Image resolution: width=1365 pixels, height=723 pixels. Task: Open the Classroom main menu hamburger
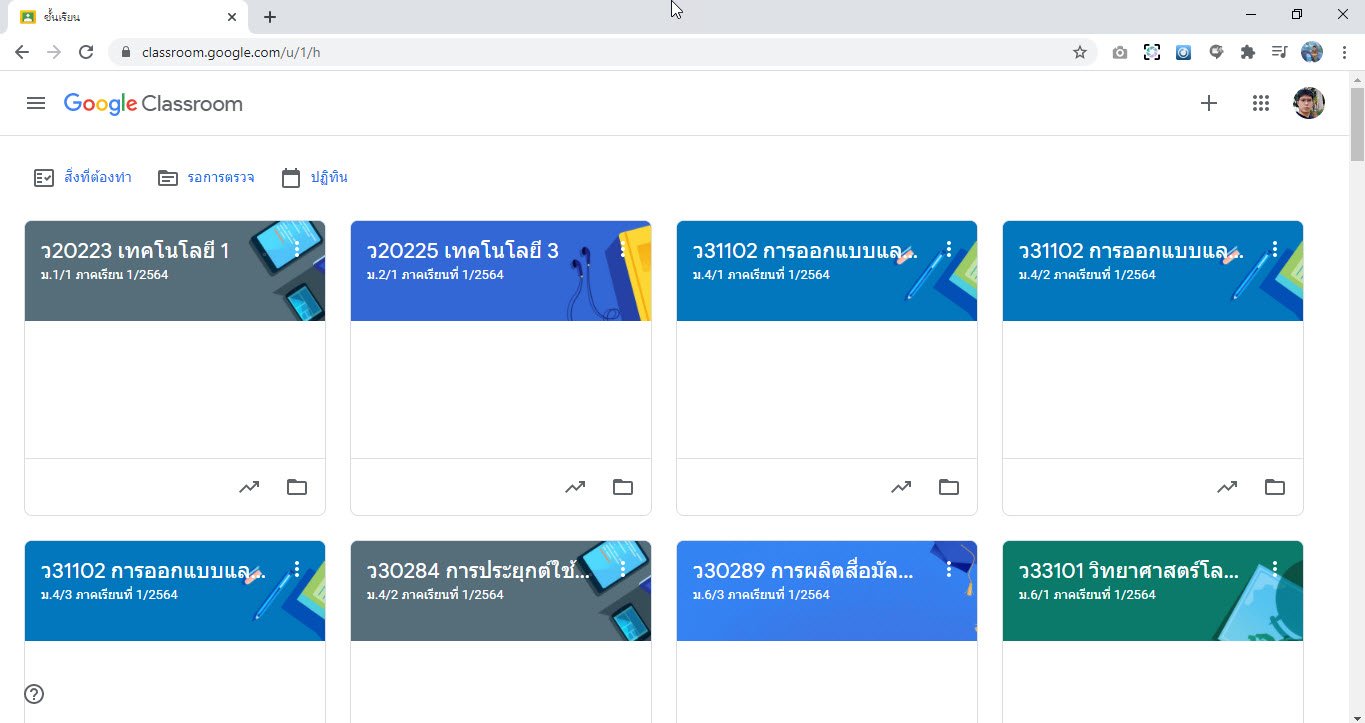click(36, 103)
